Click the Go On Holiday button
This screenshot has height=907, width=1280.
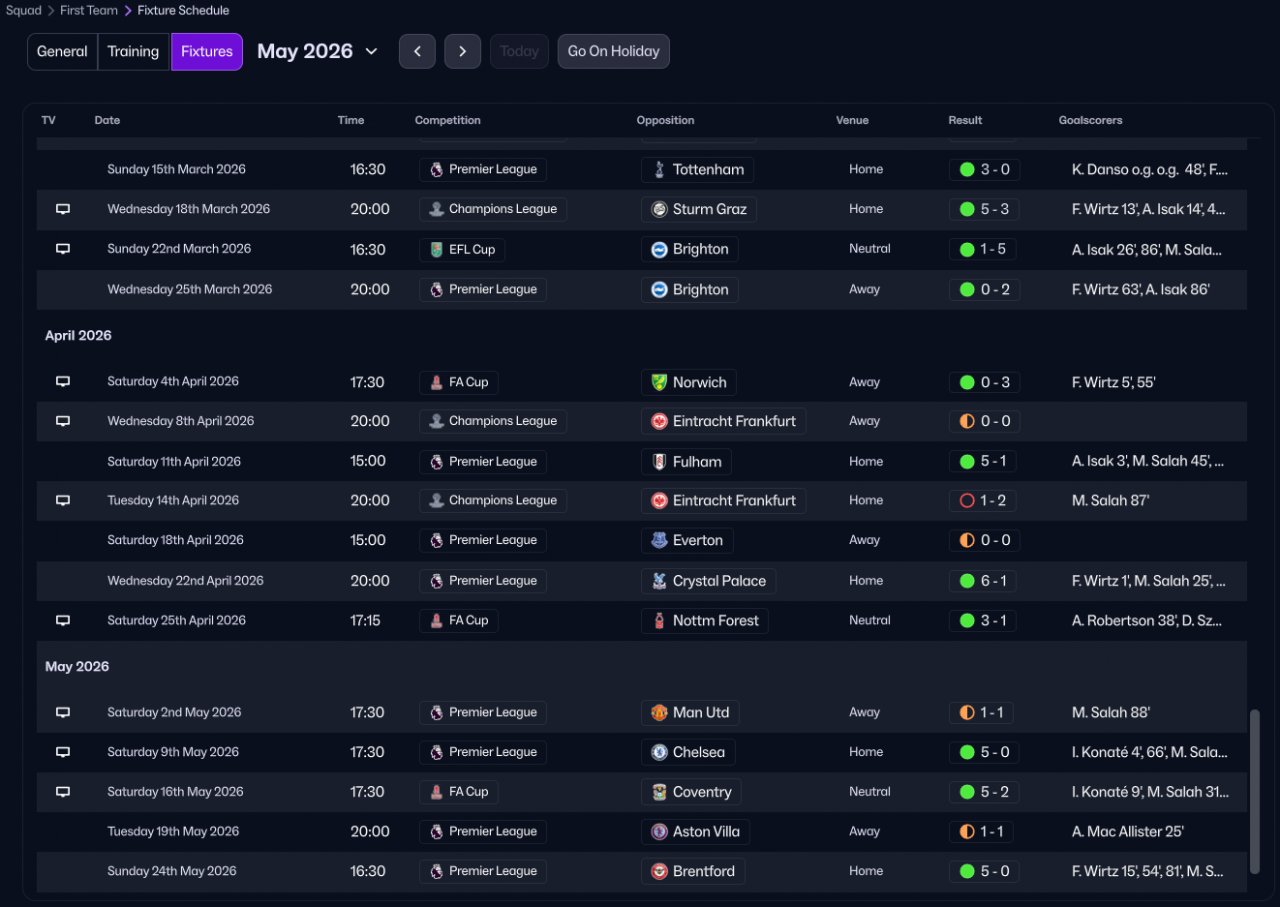pos(614,51)
